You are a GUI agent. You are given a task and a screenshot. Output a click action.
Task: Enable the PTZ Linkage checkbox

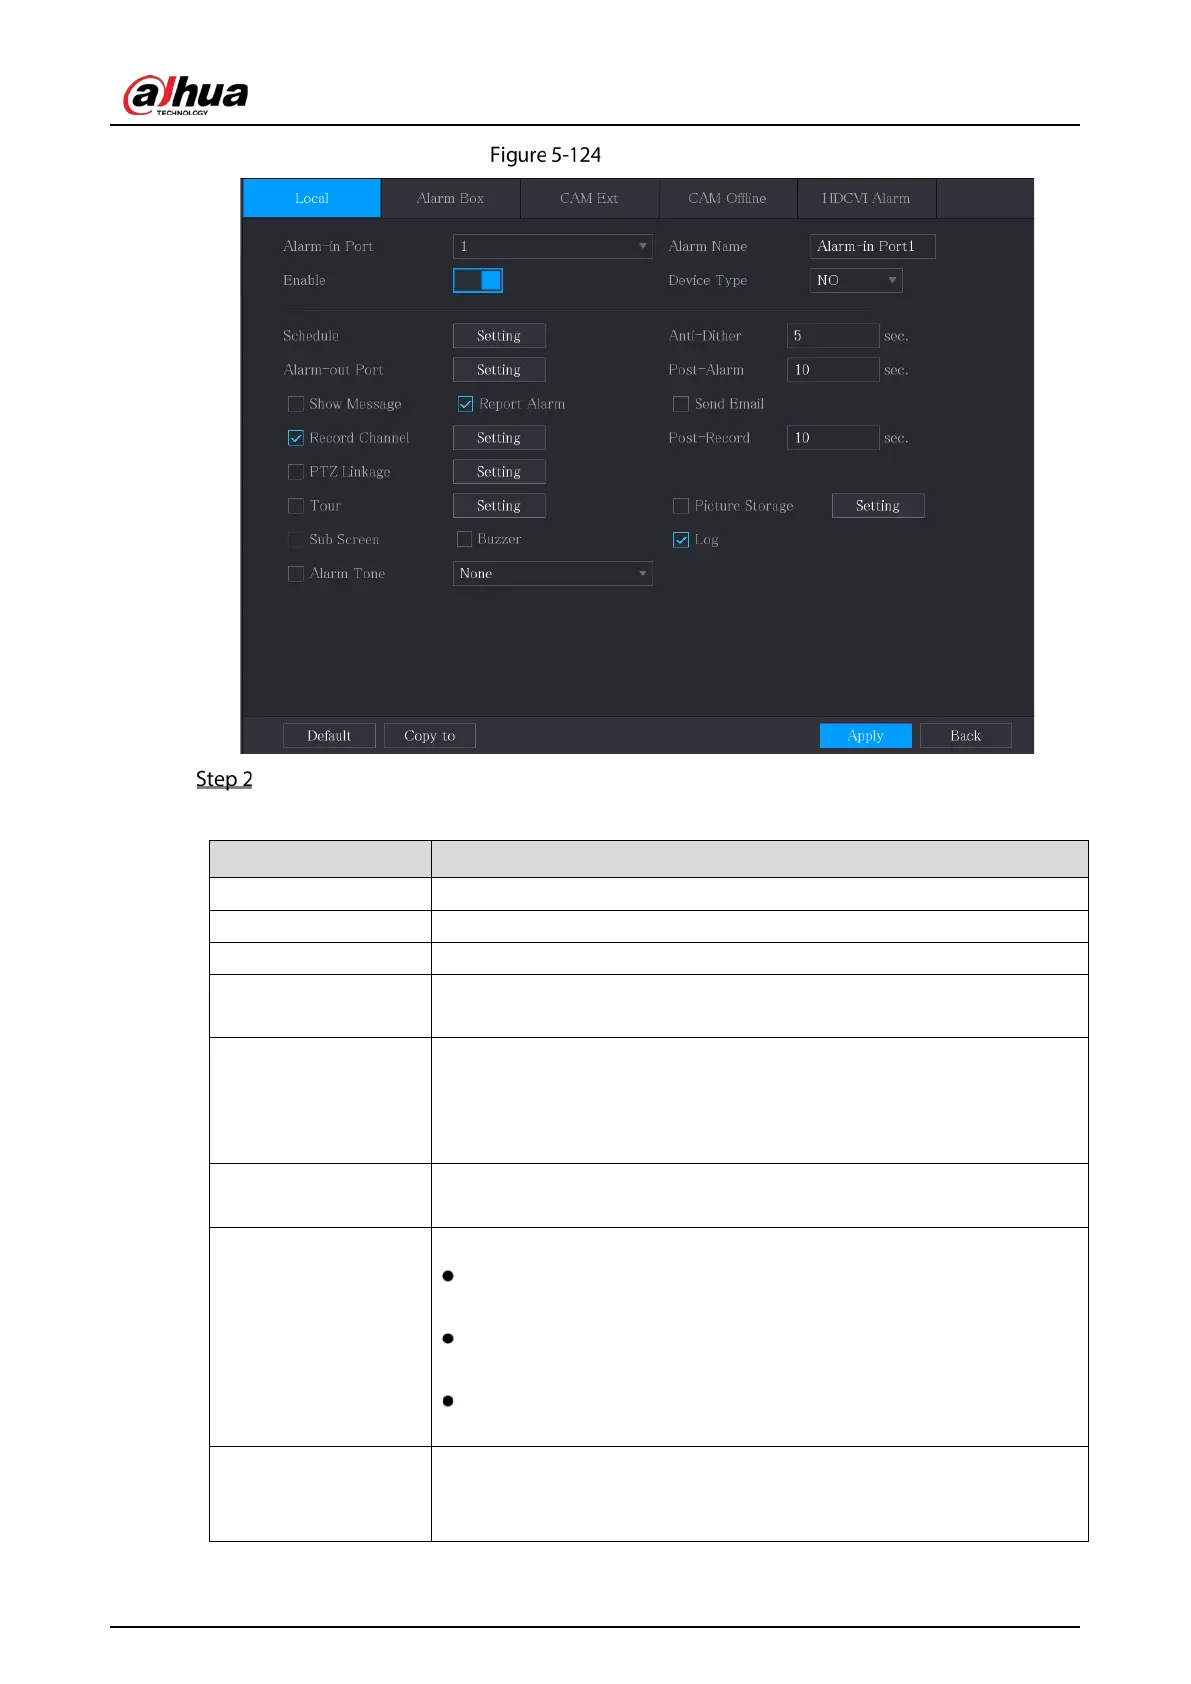pyautogui.click(x=296, y=472)
